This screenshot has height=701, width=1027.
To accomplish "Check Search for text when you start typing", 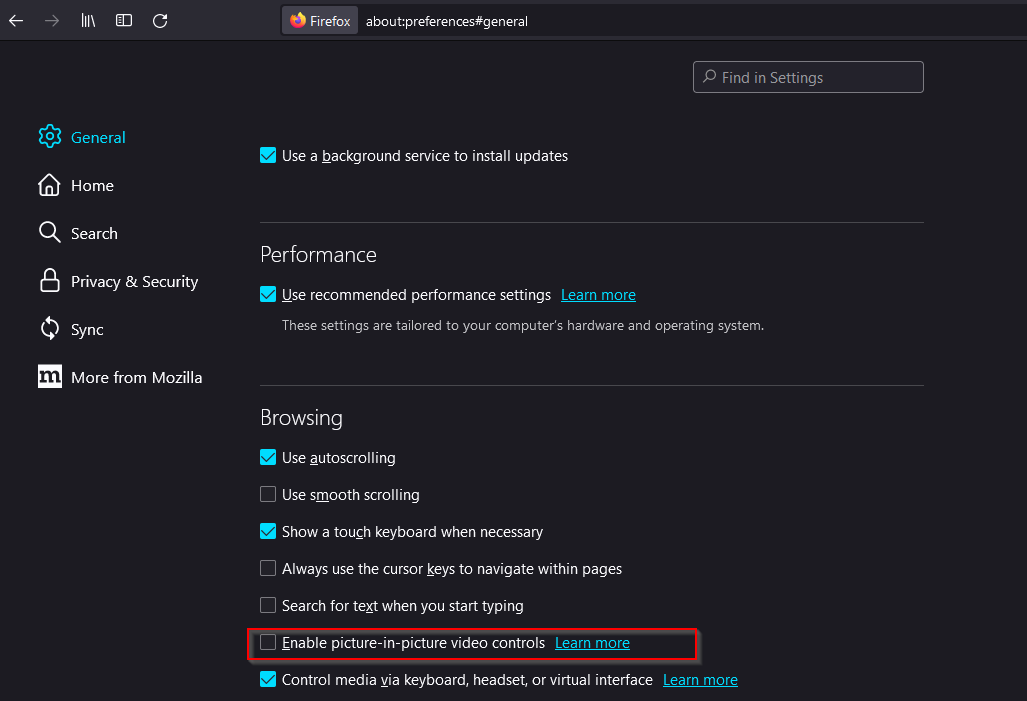I will (268, 605).
